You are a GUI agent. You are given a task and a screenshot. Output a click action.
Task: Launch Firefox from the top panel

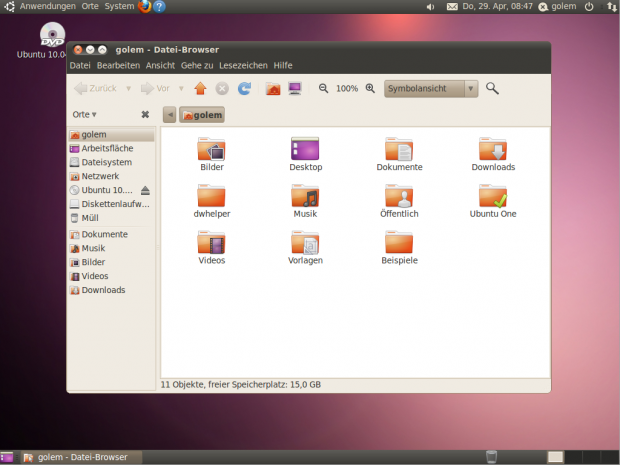[145, 6]
